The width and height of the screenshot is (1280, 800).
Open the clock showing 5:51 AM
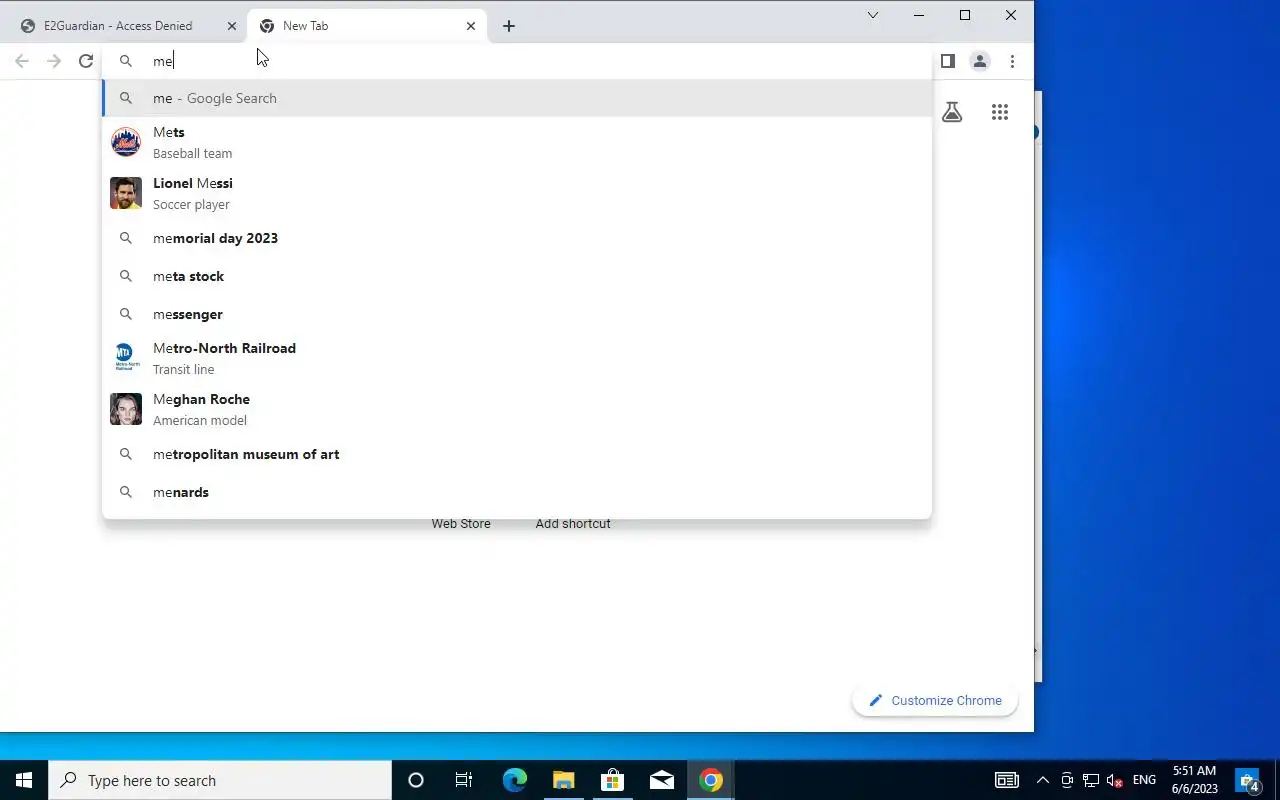point(1195,780)
